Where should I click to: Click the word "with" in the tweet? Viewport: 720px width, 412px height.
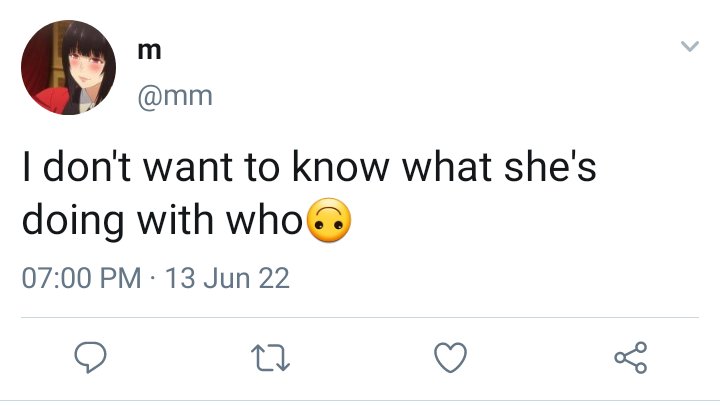coord(175,219)
